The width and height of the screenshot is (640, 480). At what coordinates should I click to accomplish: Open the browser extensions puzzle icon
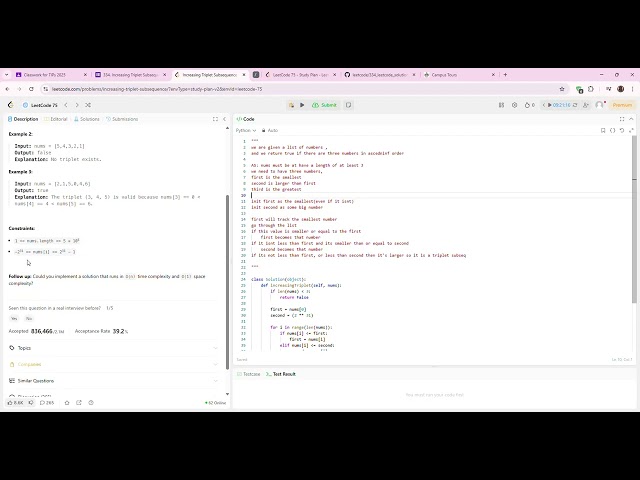point(591,89)
